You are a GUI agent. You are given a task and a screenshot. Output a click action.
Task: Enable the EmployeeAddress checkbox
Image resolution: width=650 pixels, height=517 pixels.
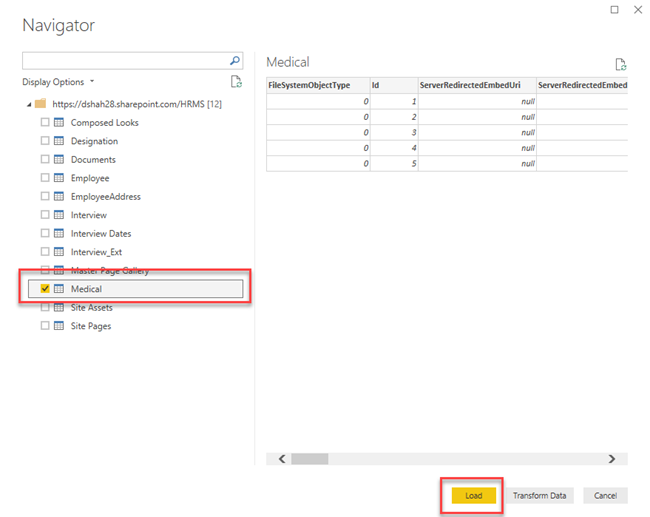(x=45, y=196)
